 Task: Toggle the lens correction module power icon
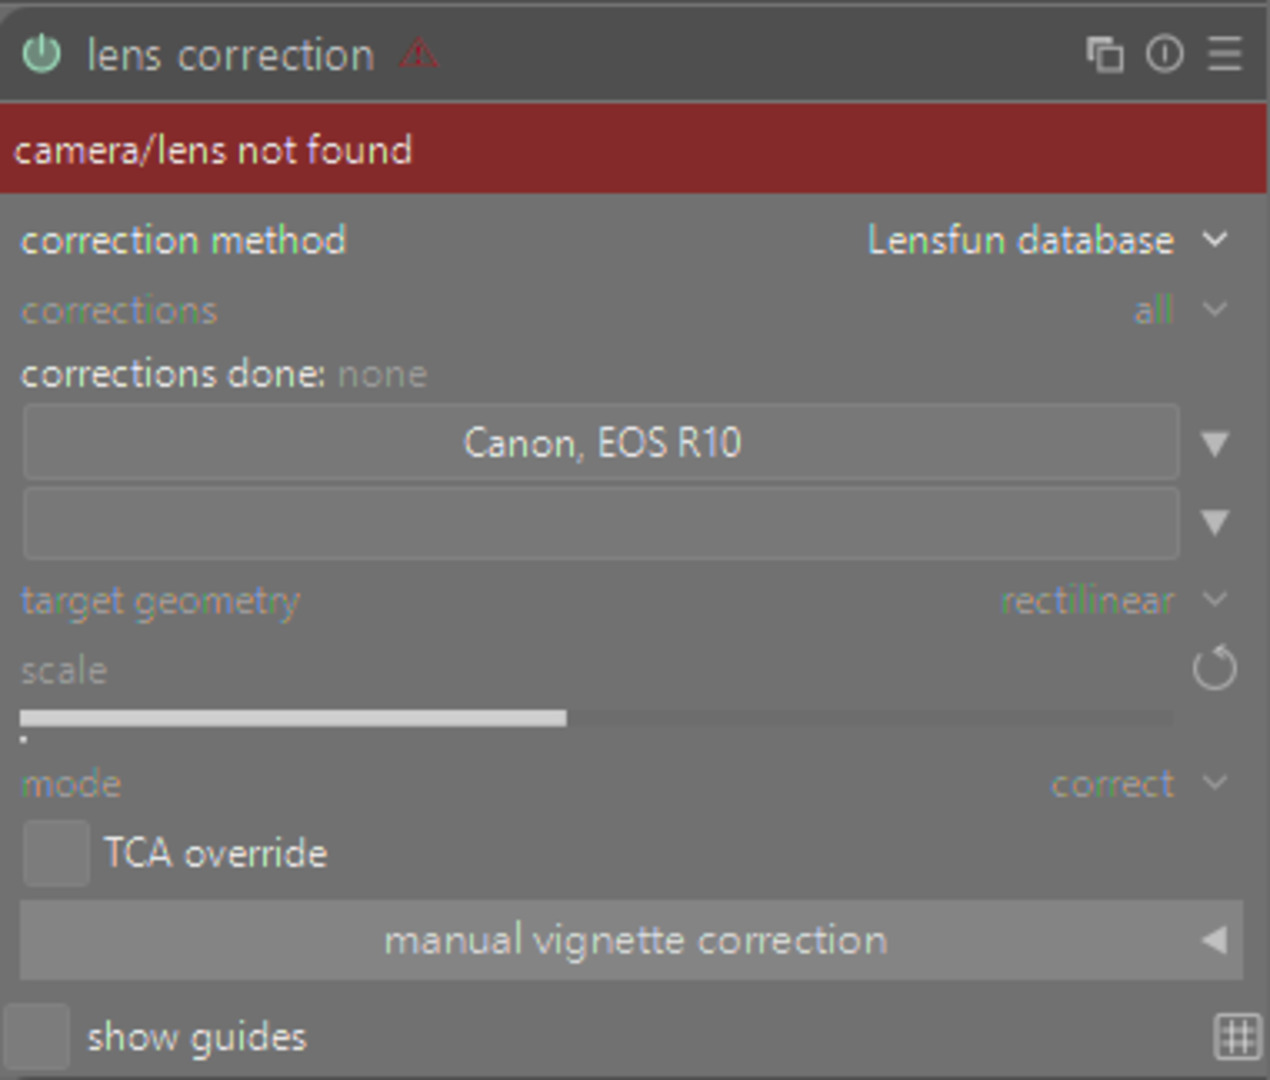click(41, 54)
